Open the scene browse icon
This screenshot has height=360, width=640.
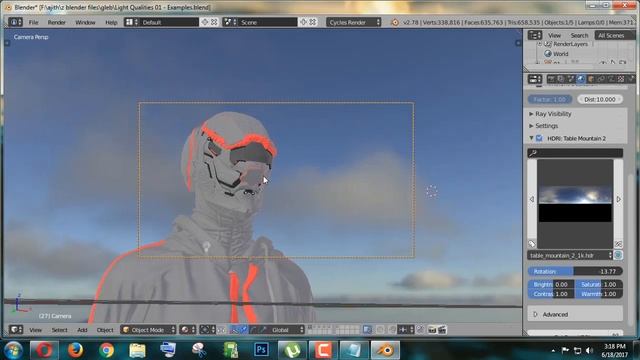230,22
